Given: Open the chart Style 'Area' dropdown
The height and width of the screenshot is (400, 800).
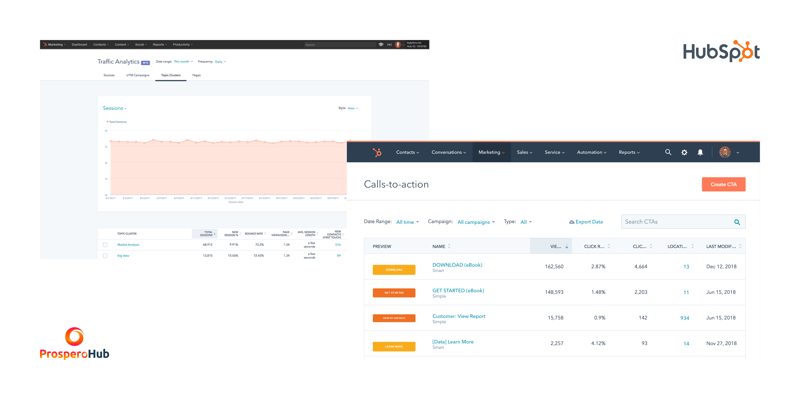Looking at the screenshot, I should click(353, 108).
